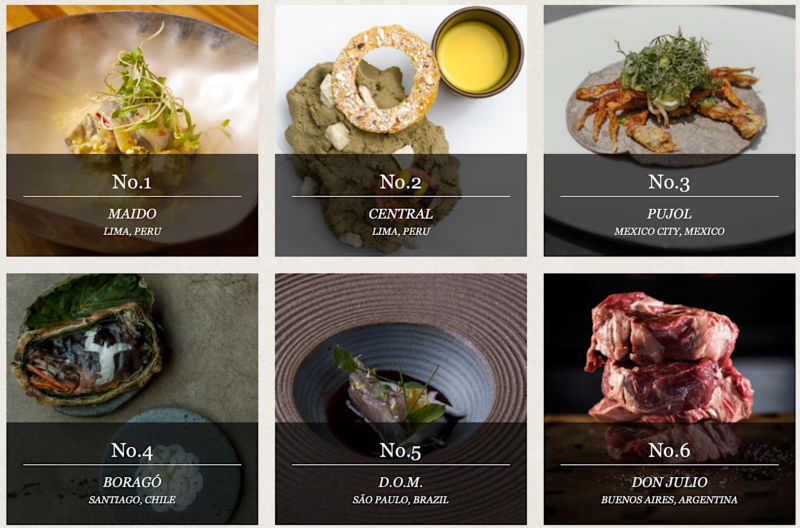Click Mexico City, Mexico location text
Viewport: 800px width, 528px height.
click(669, 232)
